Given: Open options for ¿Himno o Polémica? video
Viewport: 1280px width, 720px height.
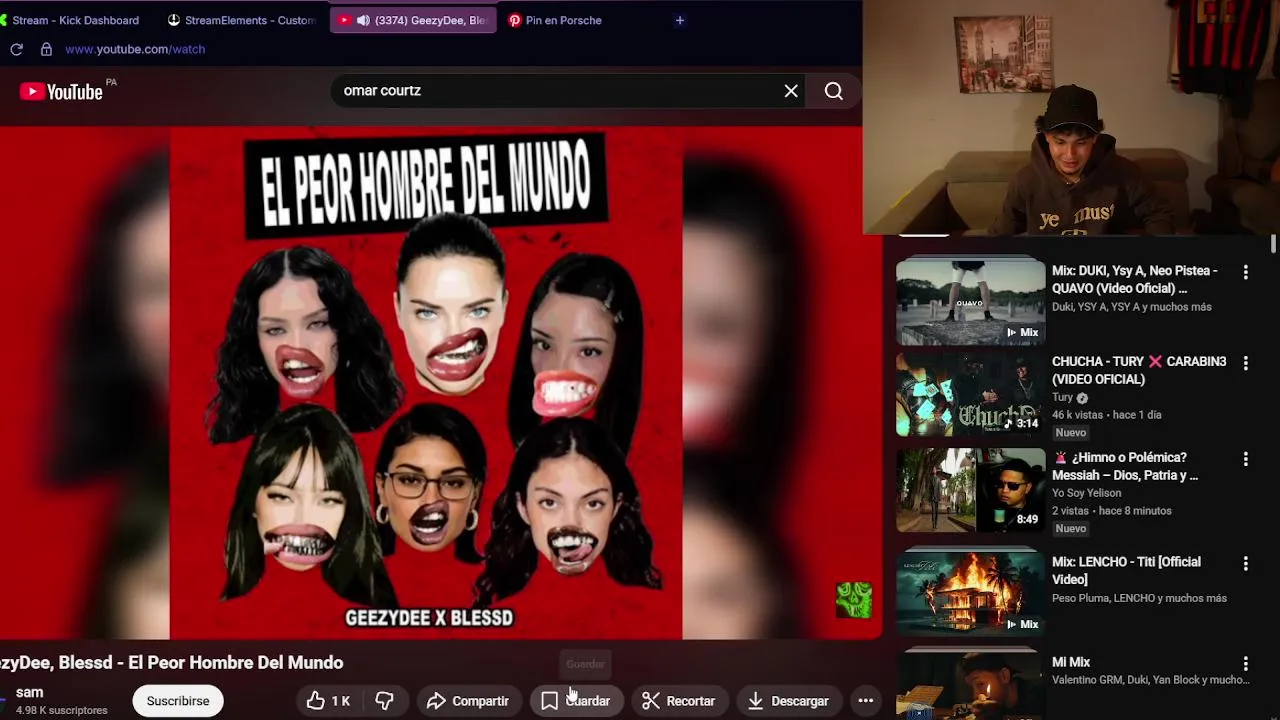Looking at the screenshot, I should (x=1245, y=459).
